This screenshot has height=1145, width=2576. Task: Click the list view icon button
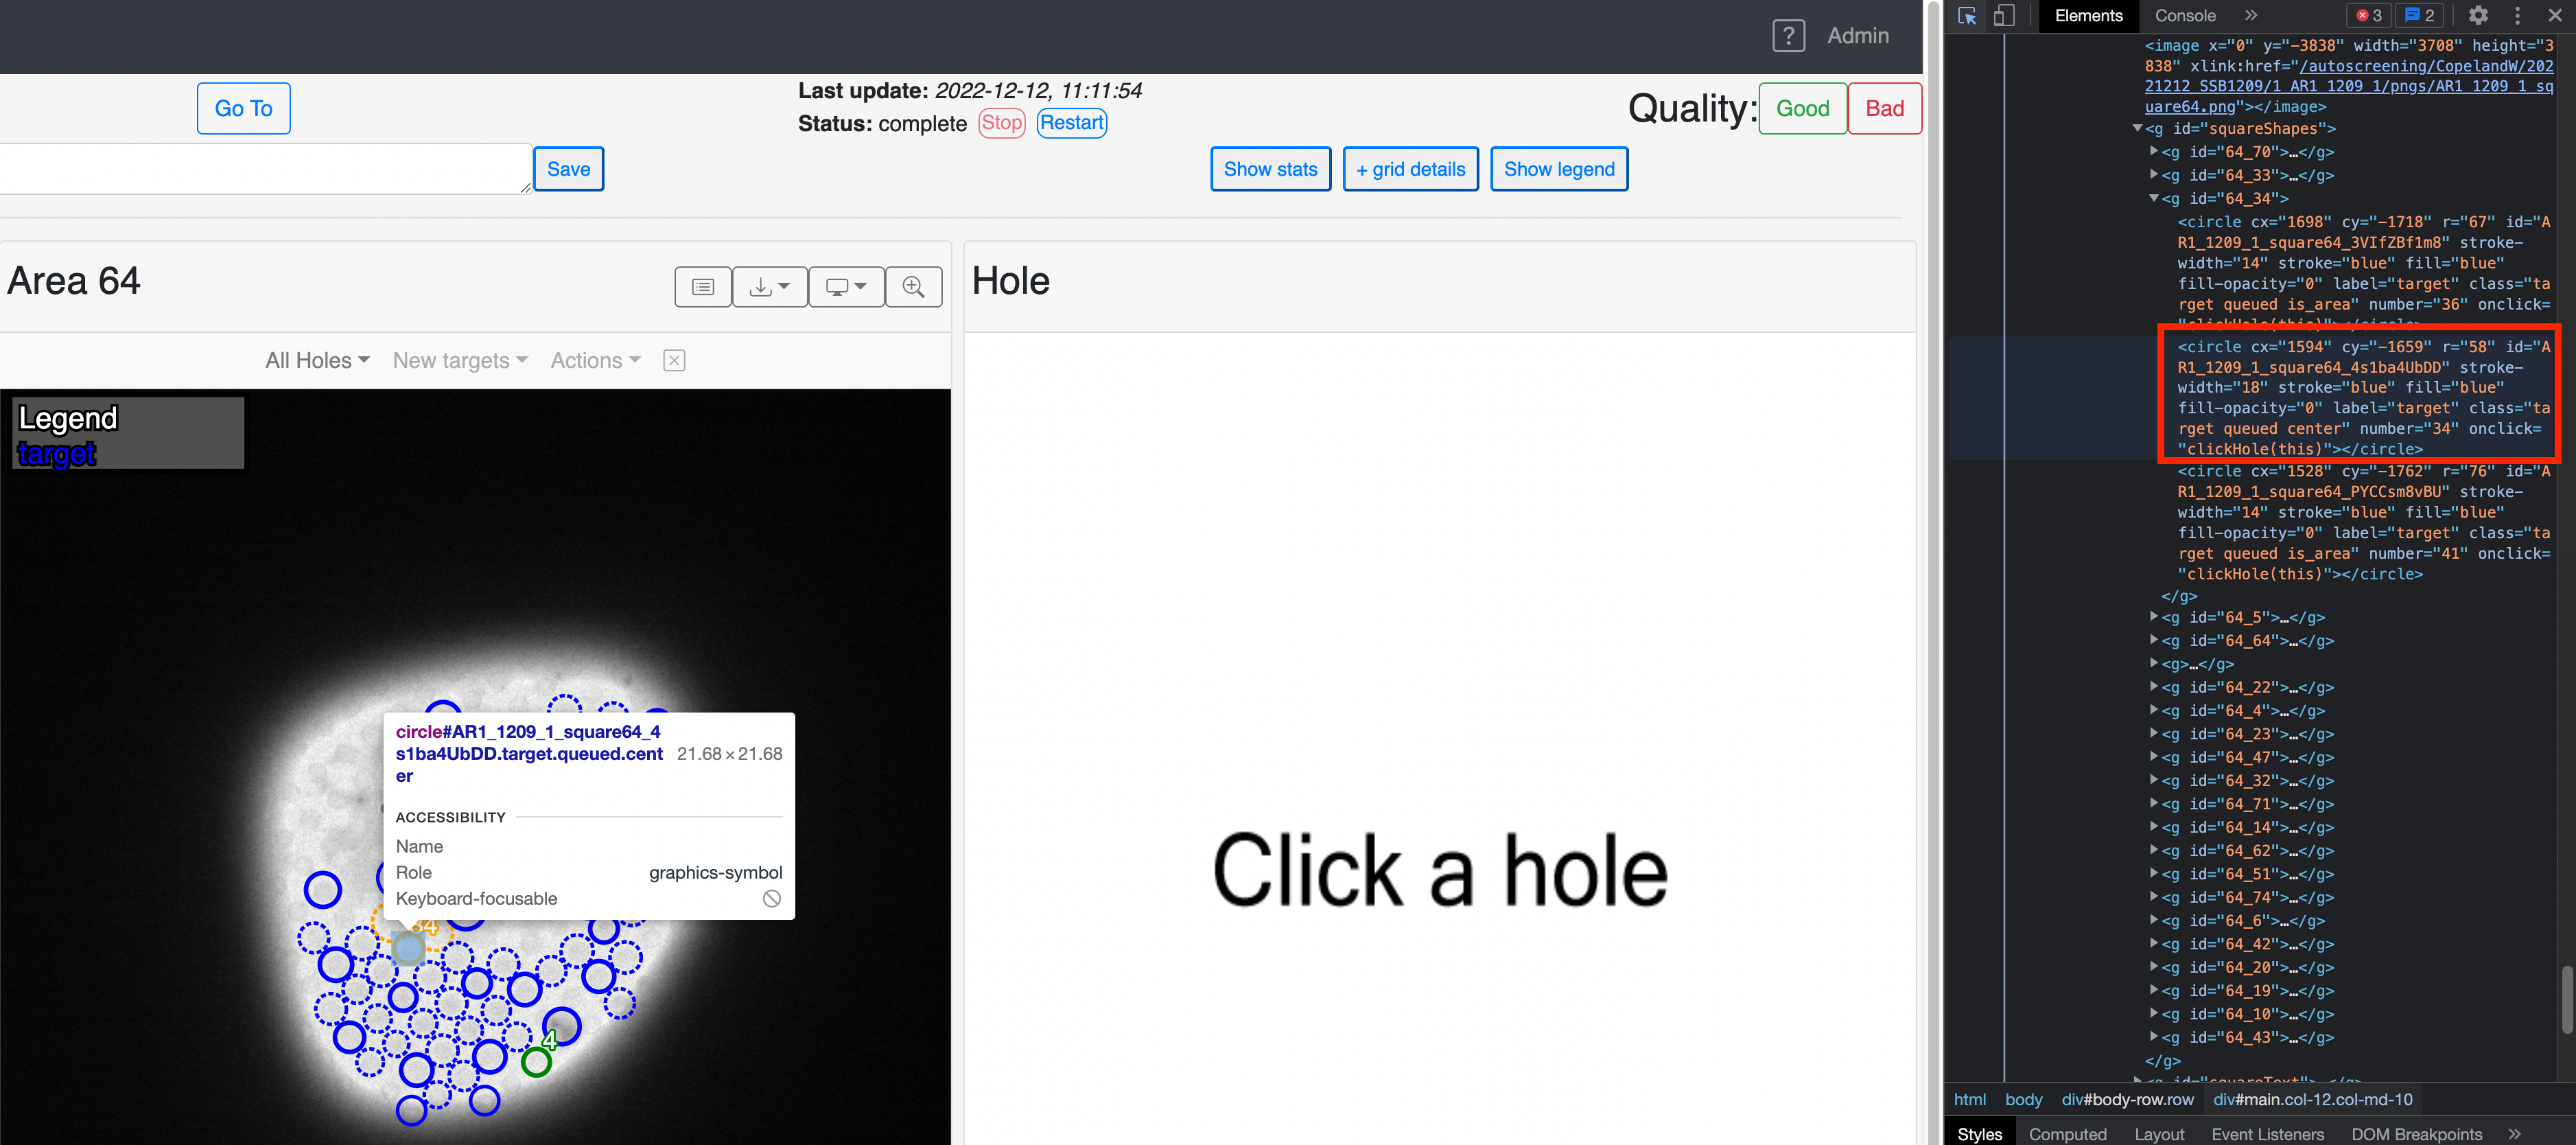pyautogui.click(x=703, y=287)
